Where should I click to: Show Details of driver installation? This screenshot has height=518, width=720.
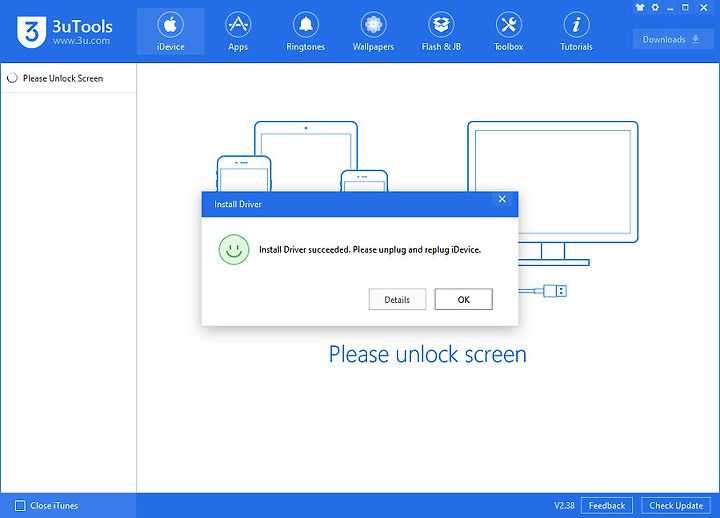(x=397, y=299)
